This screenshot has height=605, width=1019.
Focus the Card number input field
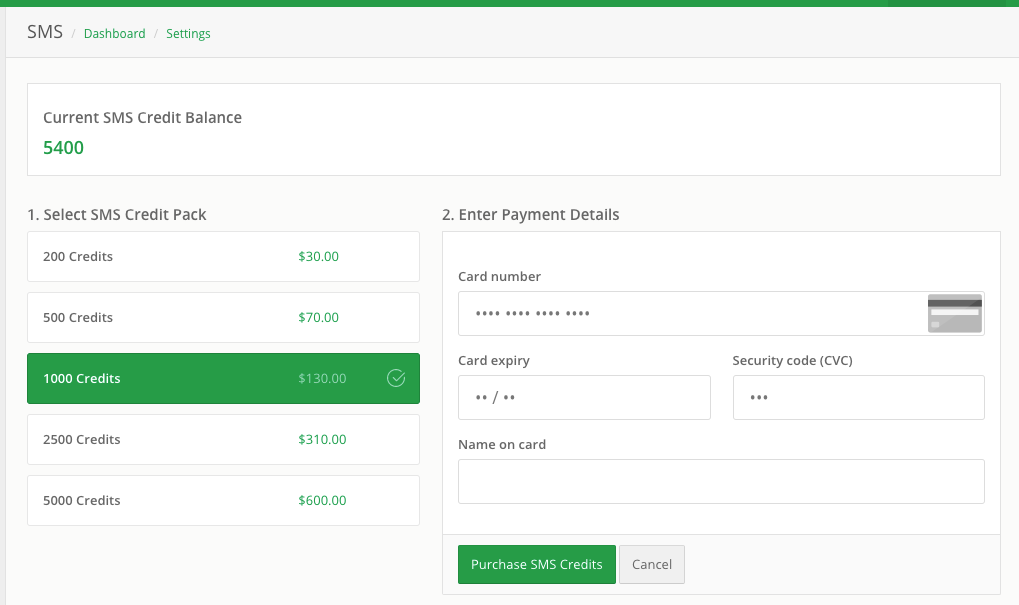pos(721,314)
